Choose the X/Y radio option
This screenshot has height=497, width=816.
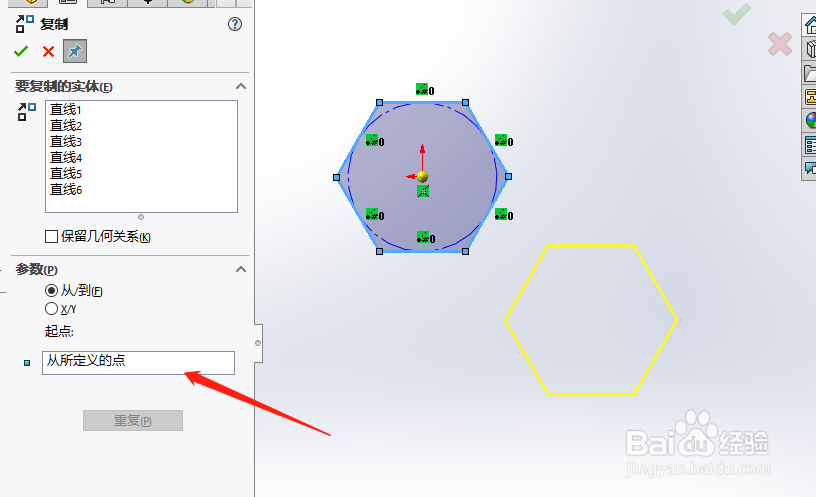pyautogui.click(x=51, y=309)
